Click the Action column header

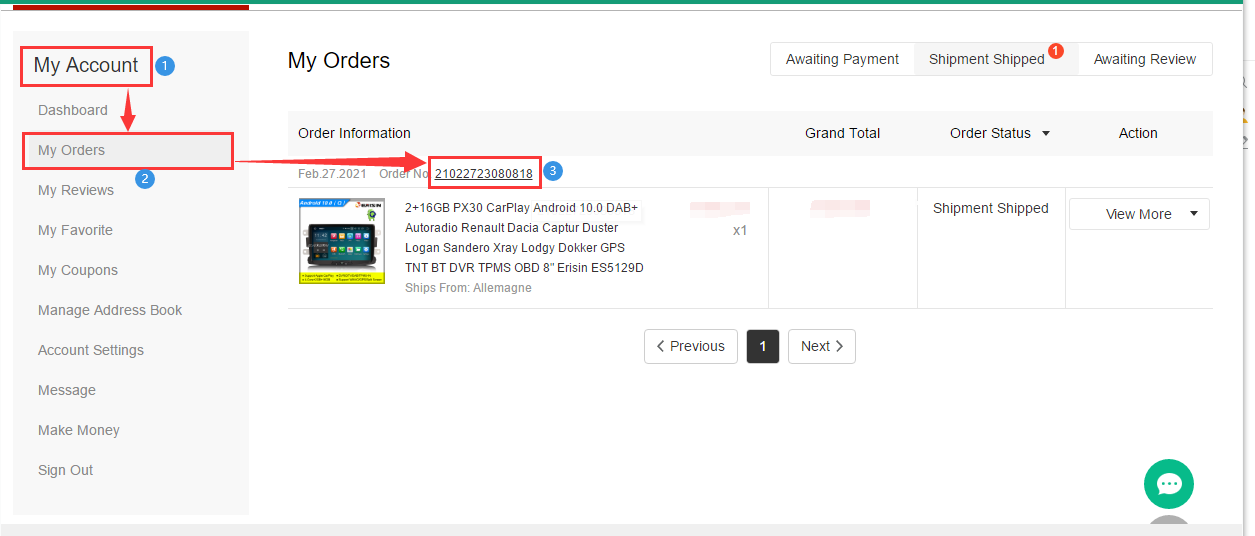tap(1138, 133)
